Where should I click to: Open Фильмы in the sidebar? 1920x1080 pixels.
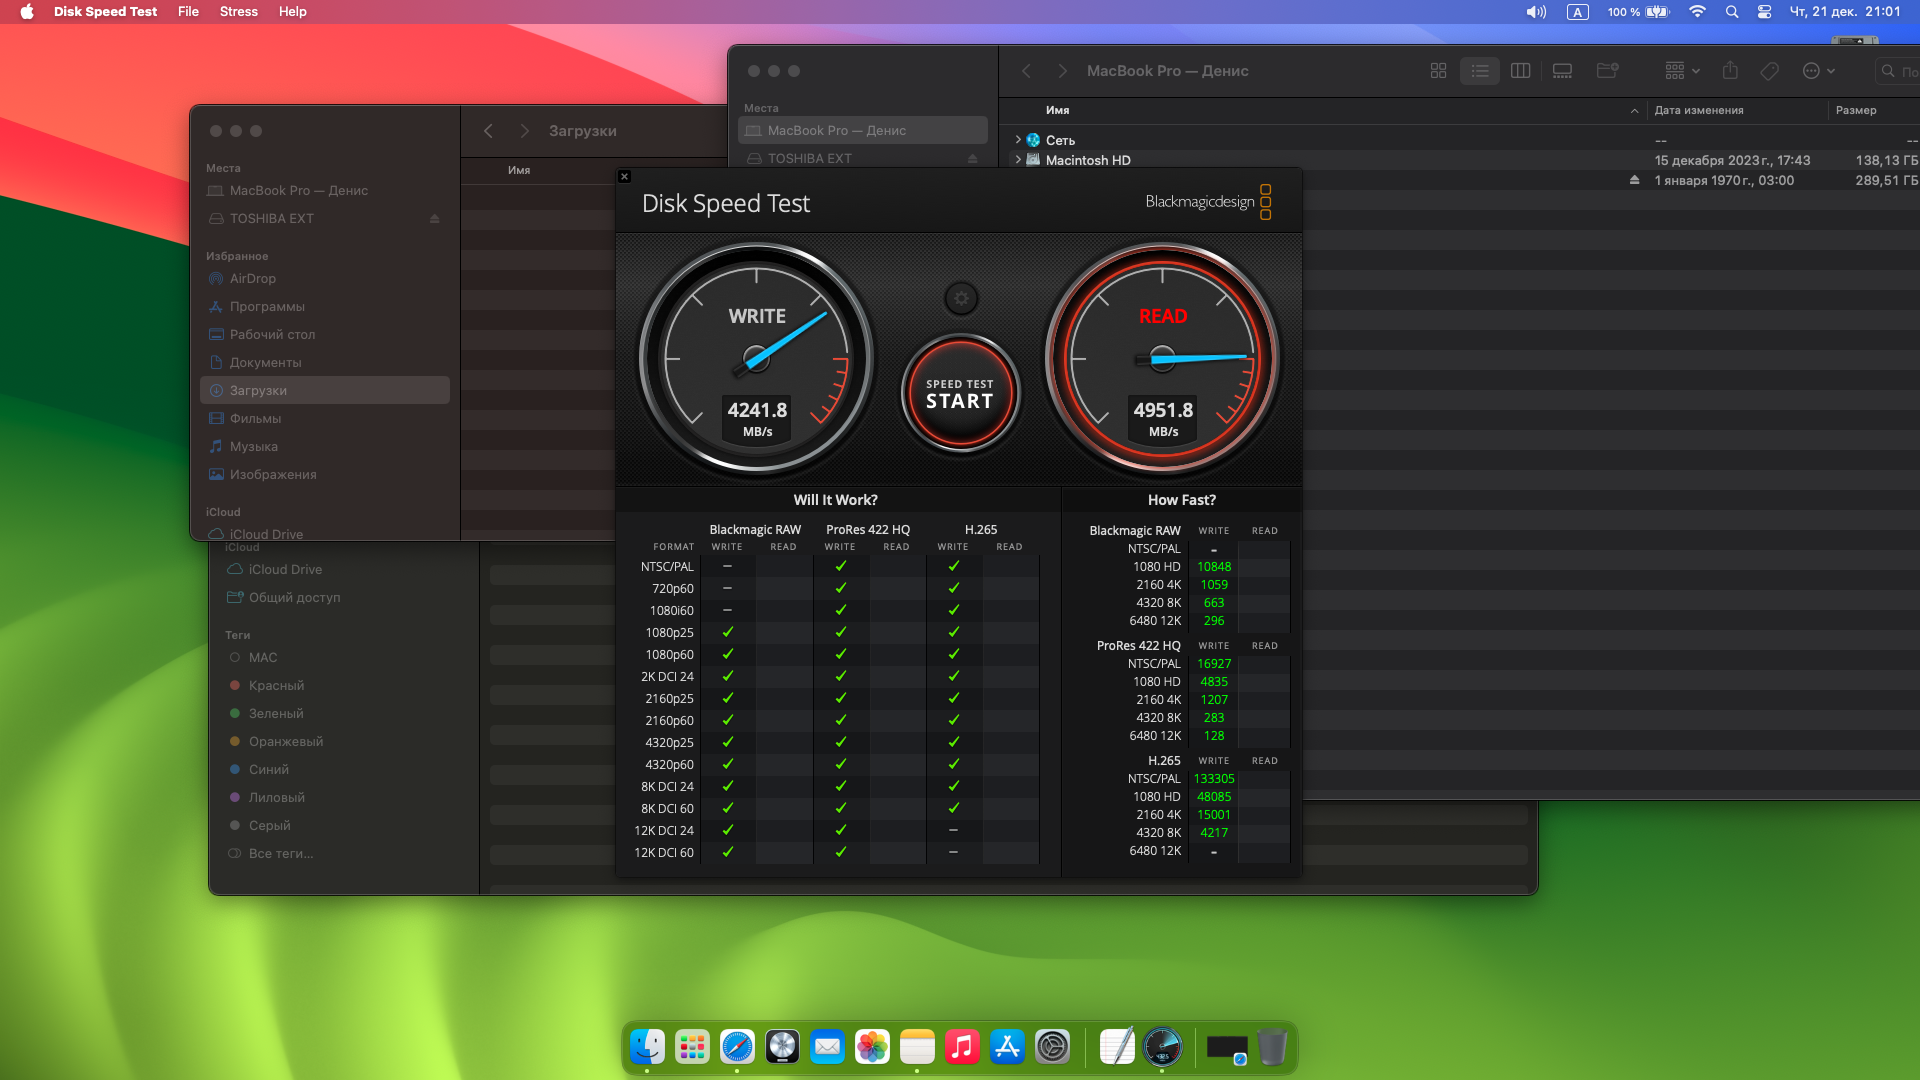[325, 418]
